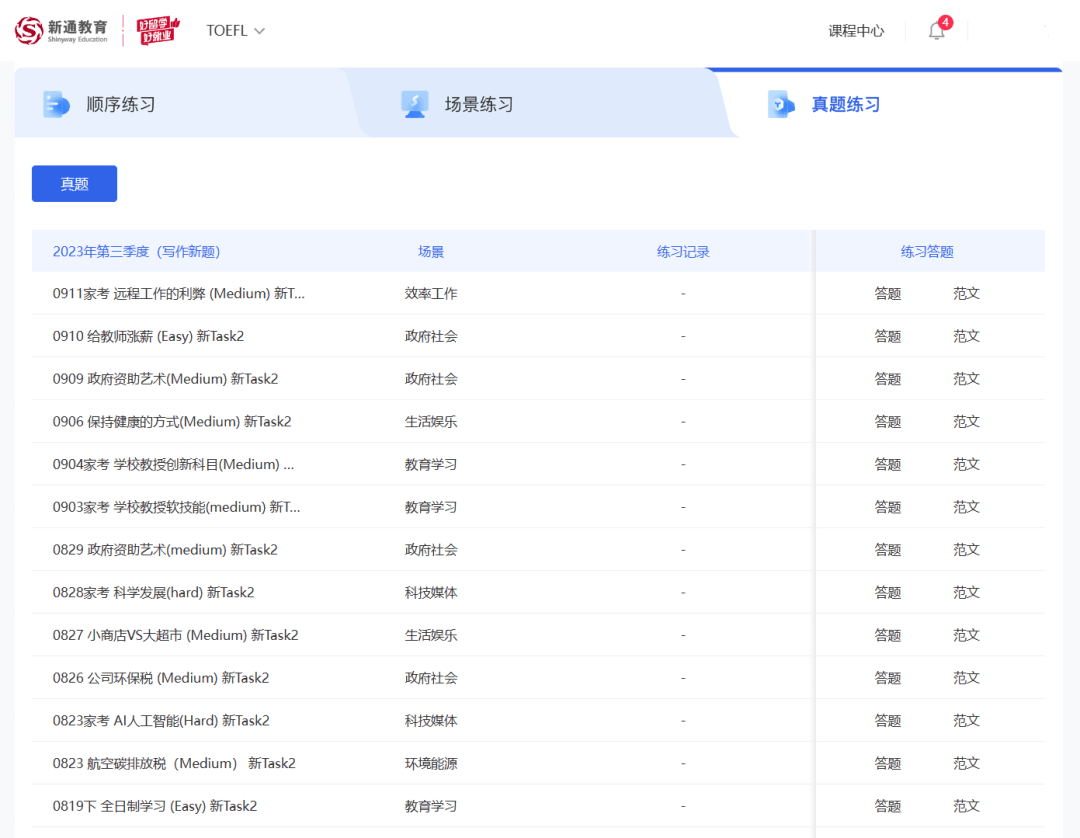Open 范文 for 0904家考 学校教授创新科目
Screen dimensions: 1080x838
point(966,464)
